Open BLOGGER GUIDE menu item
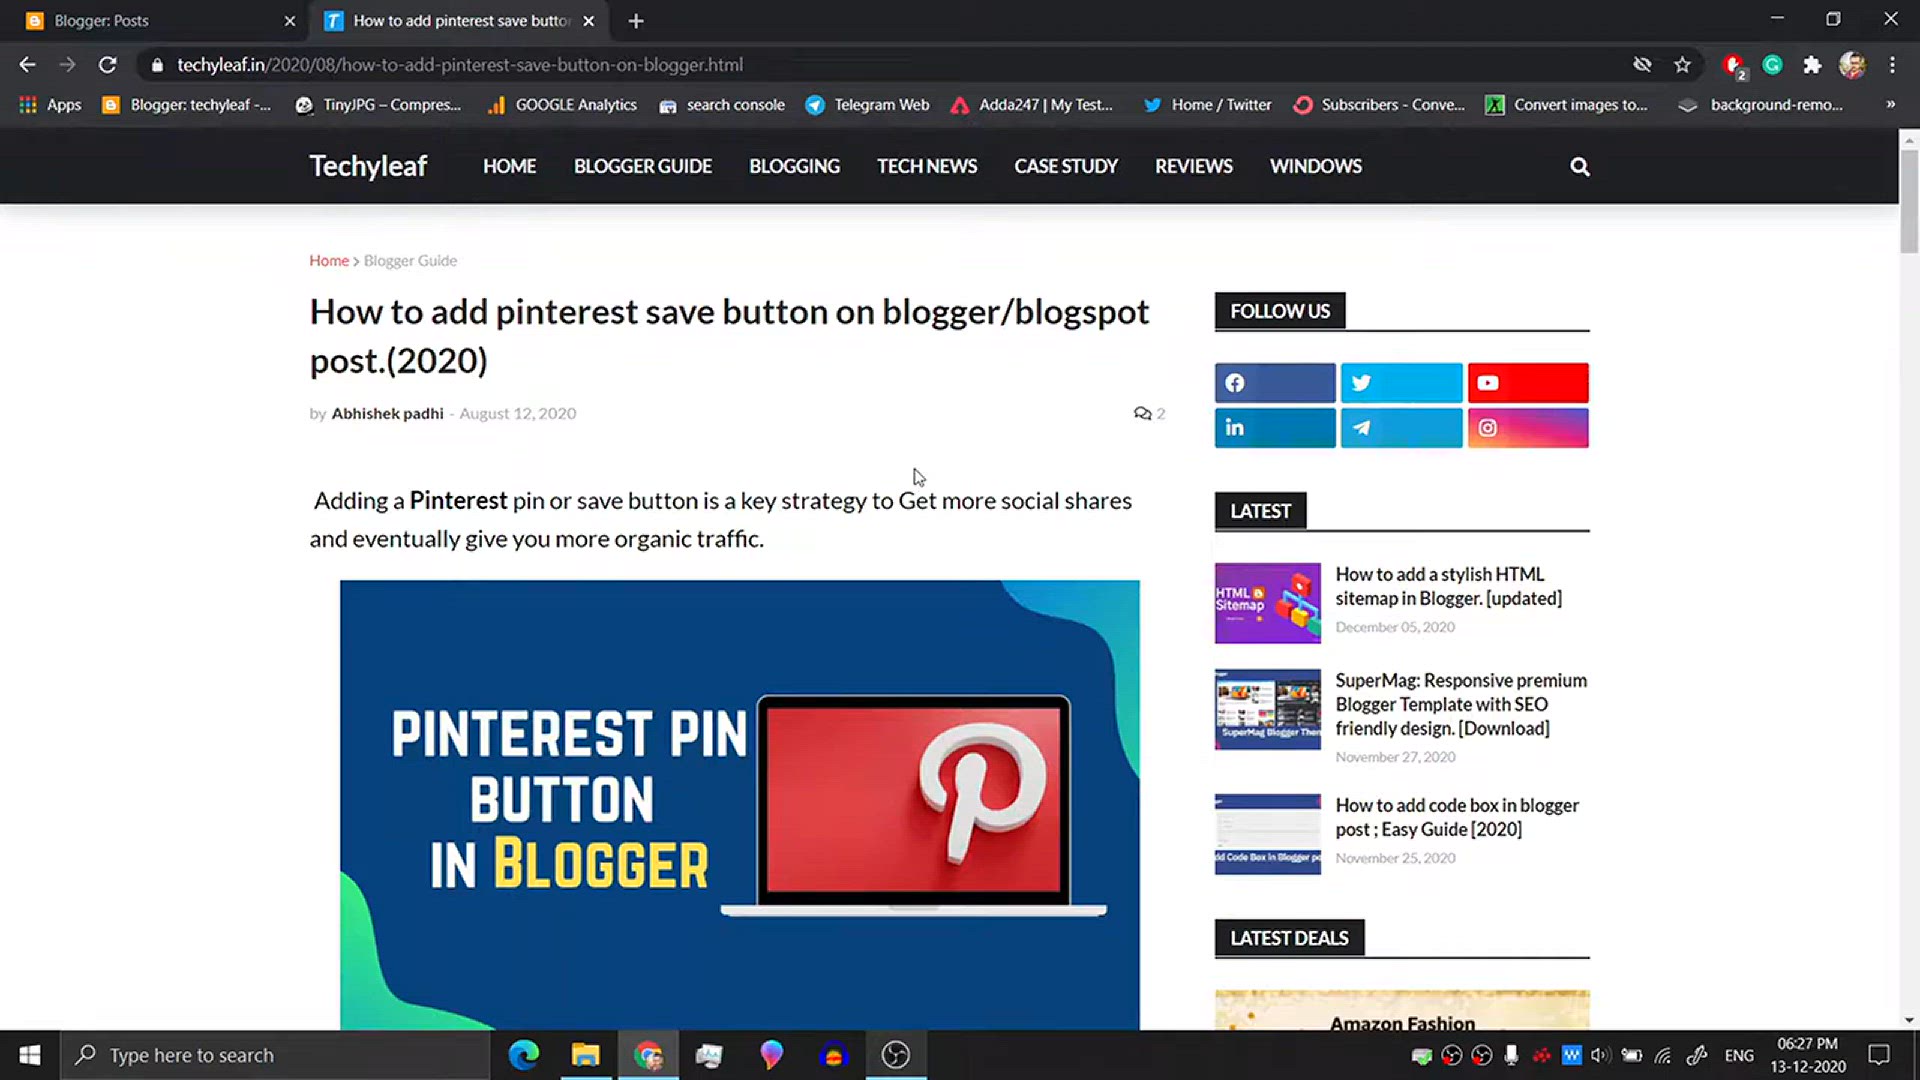 [x=643, y=167]
